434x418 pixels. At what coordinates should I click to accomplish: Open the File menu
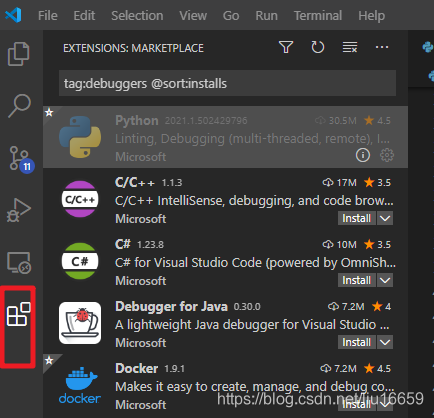48,16
